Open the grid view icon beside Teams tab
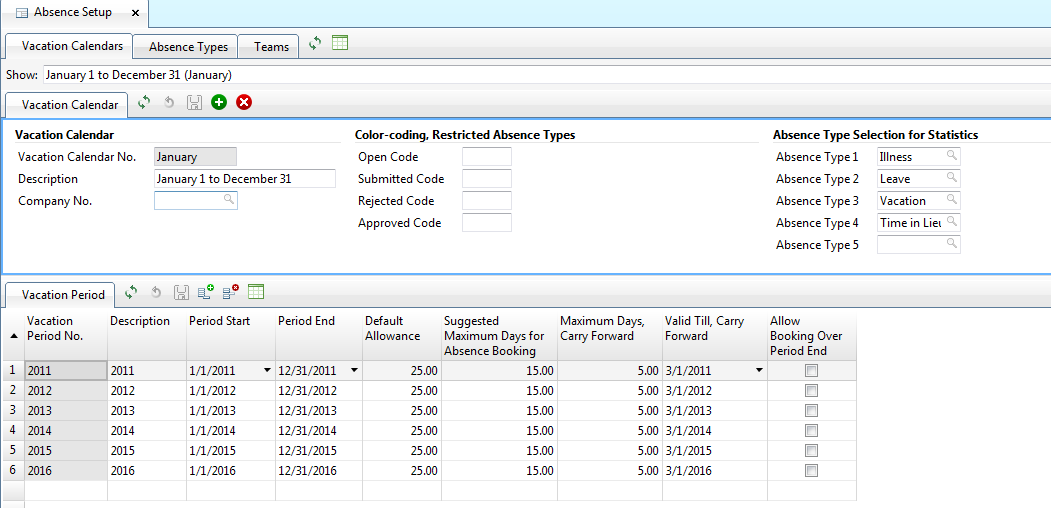The image size is (1051, 508). coord(340,44)
